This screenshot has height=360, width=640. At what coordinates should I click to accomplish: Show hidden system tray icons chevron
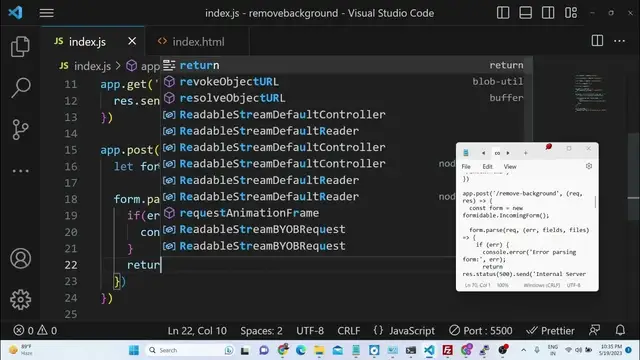523,350
